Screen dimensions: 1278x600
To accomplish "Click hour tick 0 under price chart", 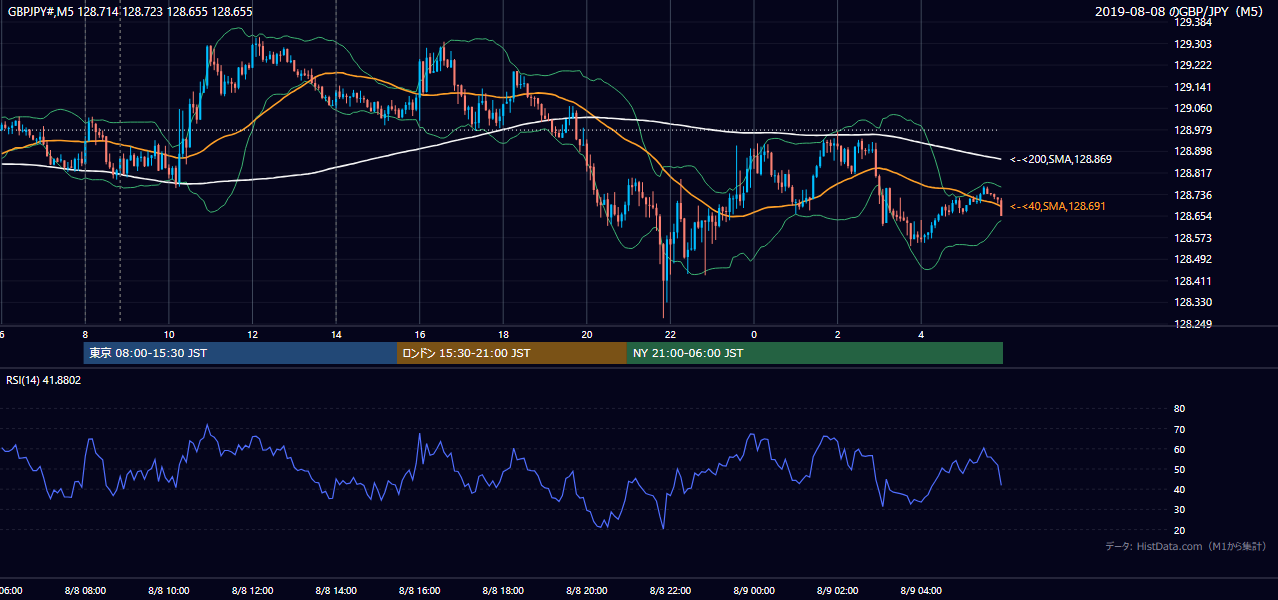I will [755, 335].
